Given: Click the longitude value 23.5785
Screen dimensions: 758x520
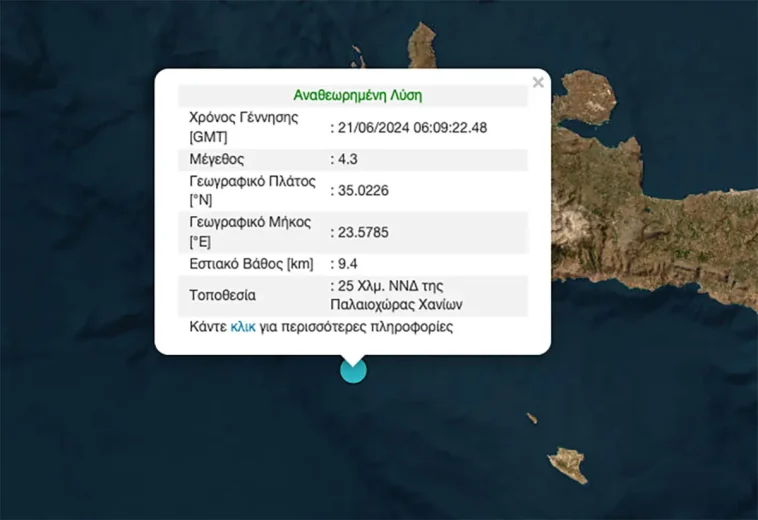Looking at the screenshot, I should (x=363, y=232).
